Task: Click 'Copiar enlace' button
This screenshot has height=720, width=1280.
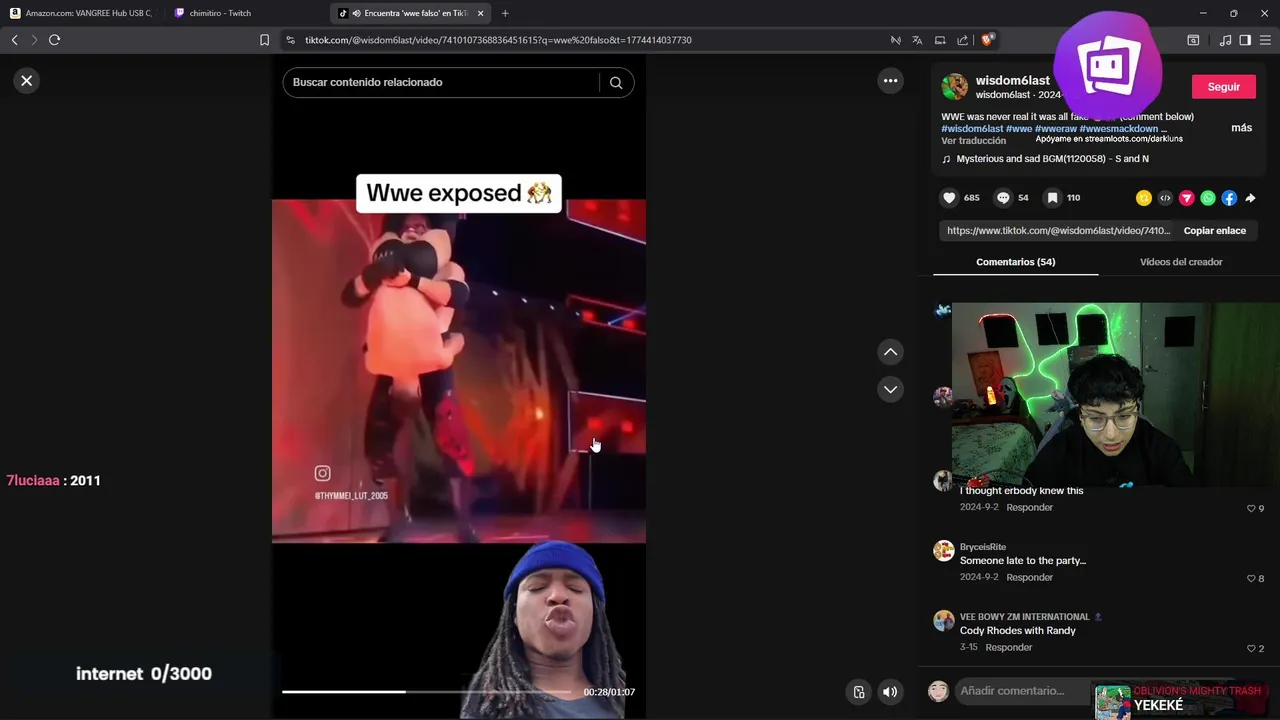Action: click(1214, 231)
